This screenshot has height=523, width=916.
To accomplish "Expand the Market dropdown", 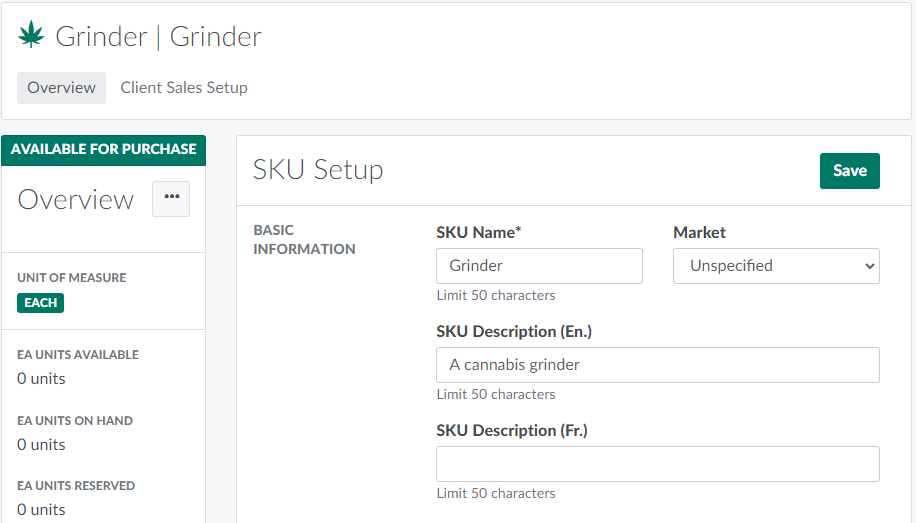I will click(x=776, y=266).
